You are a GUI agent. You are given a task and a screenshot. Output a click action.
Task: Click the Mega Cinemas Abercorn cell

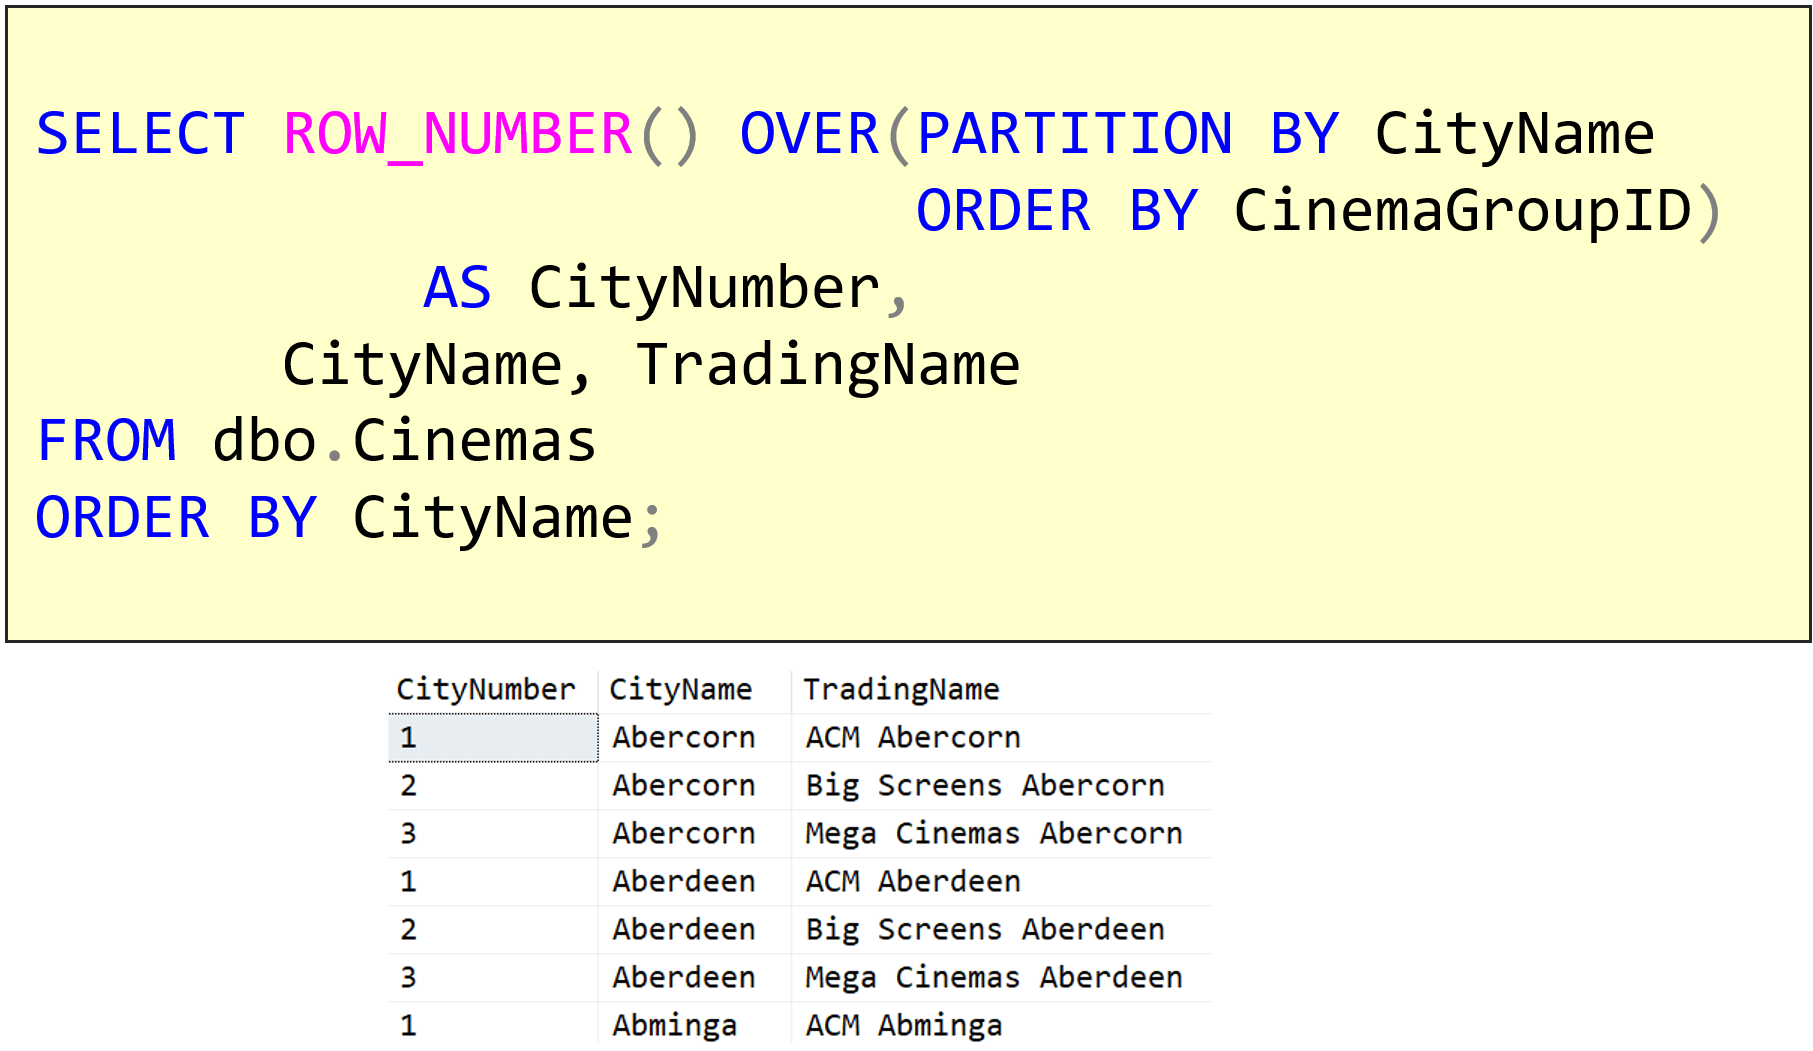(994, 833)
